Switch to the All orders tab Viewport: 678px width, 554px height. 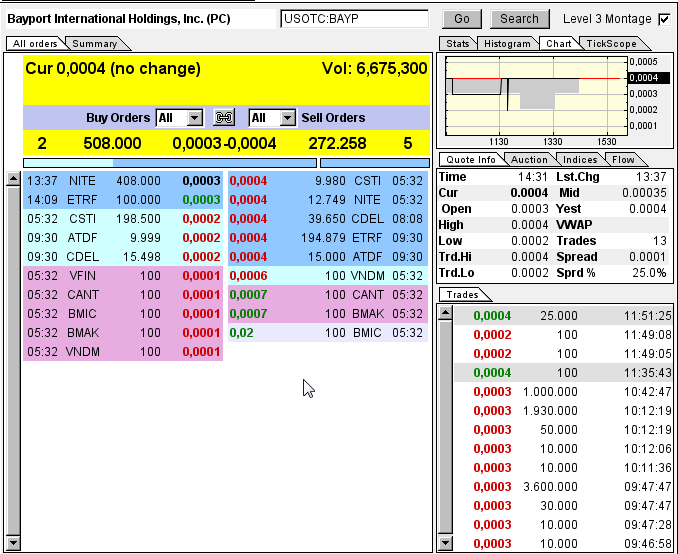click(x=35, y=44)
